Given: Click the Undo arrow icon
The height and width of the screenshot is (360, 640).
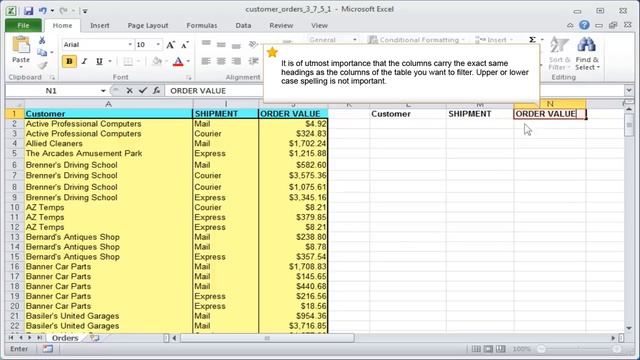Looking at the screenshot, I should [42, 11].
